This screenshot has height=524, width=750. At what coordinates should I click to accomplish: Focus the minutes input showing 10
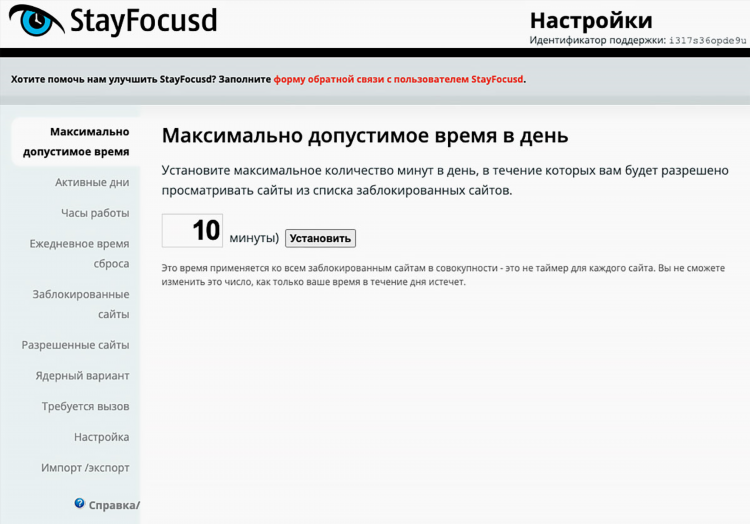[x=192, y=230]
